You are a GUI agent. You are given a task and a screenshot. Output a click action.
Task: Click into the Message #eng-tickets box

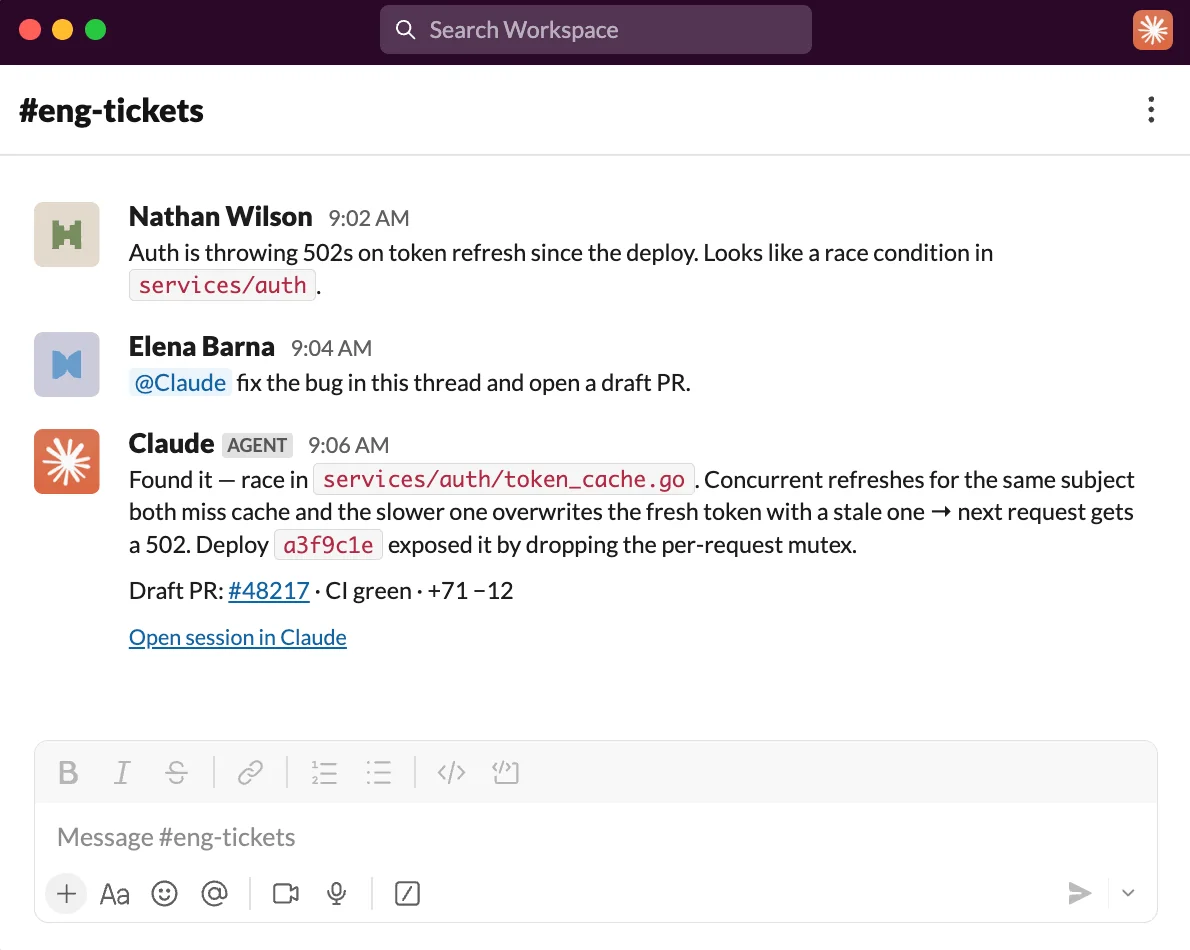point(596,837)
